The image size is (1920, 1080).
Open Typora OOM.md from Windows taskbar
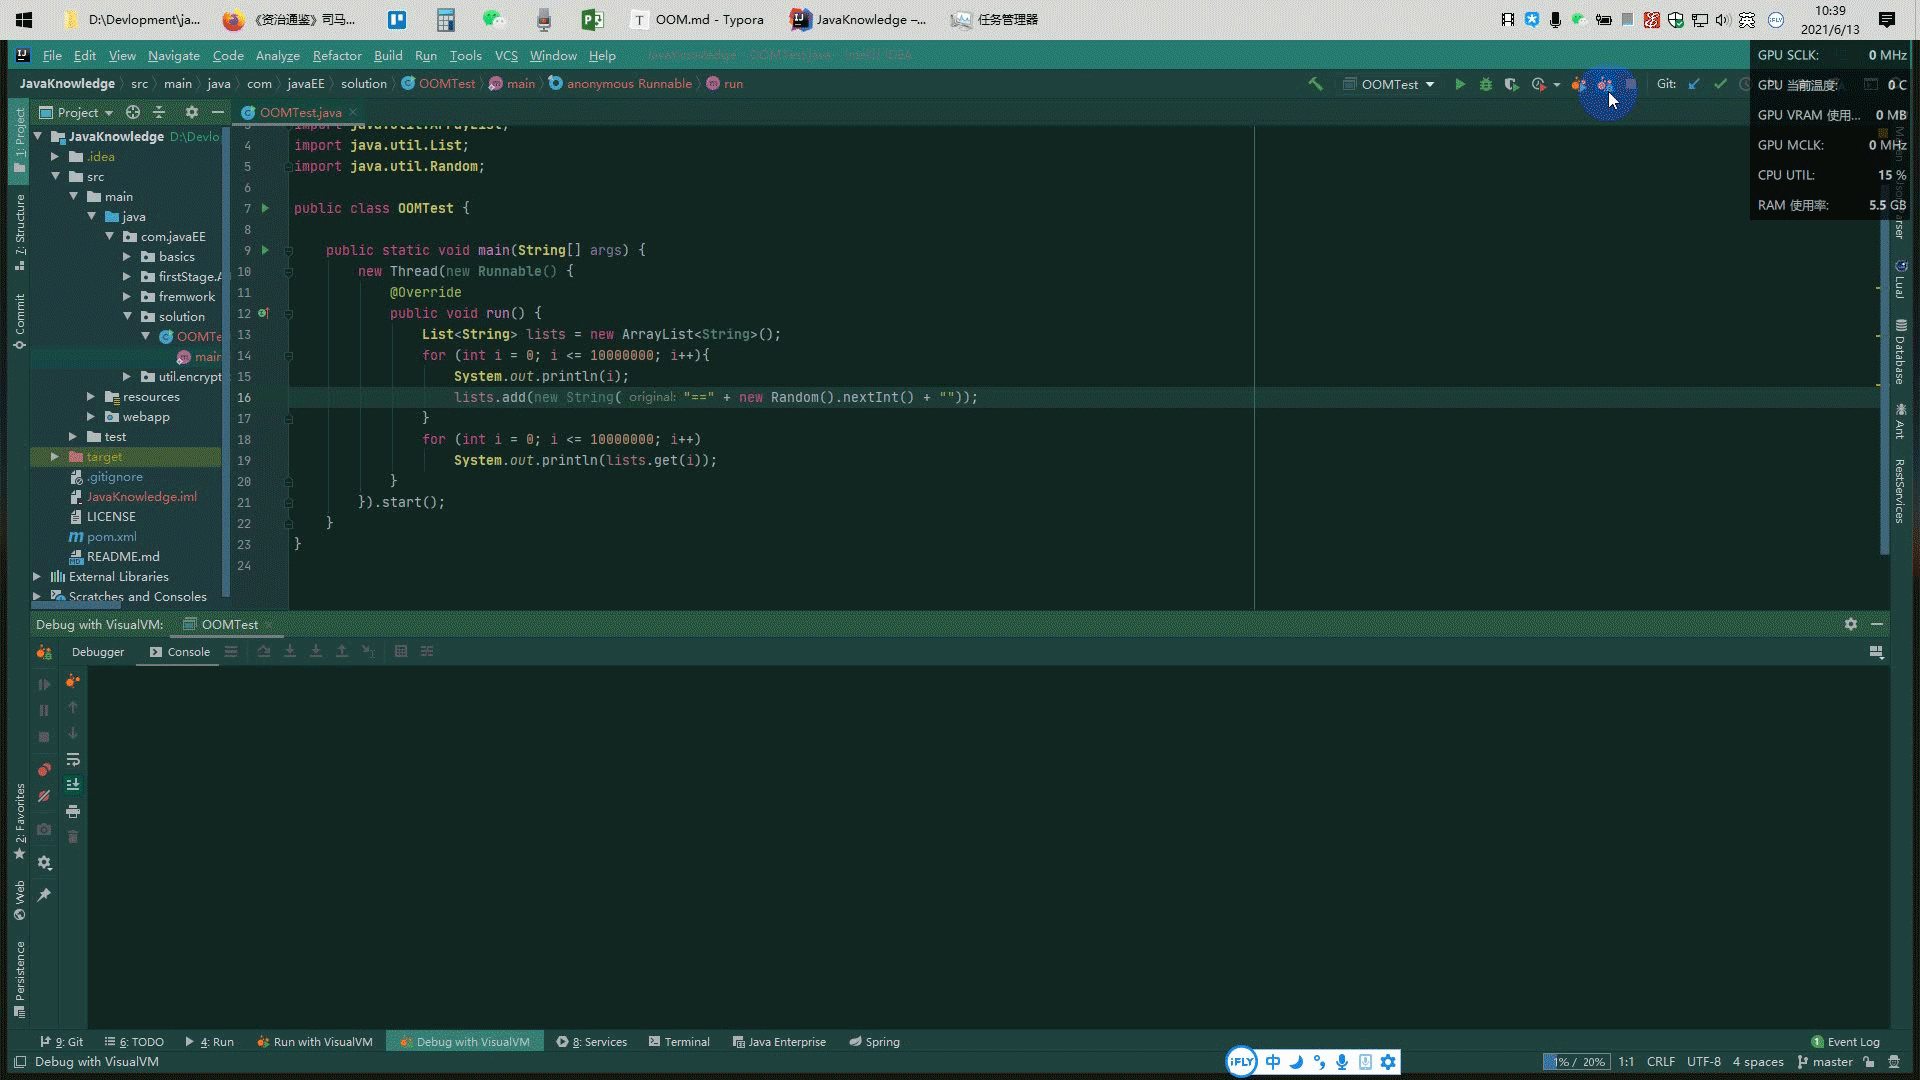point(697,19)
